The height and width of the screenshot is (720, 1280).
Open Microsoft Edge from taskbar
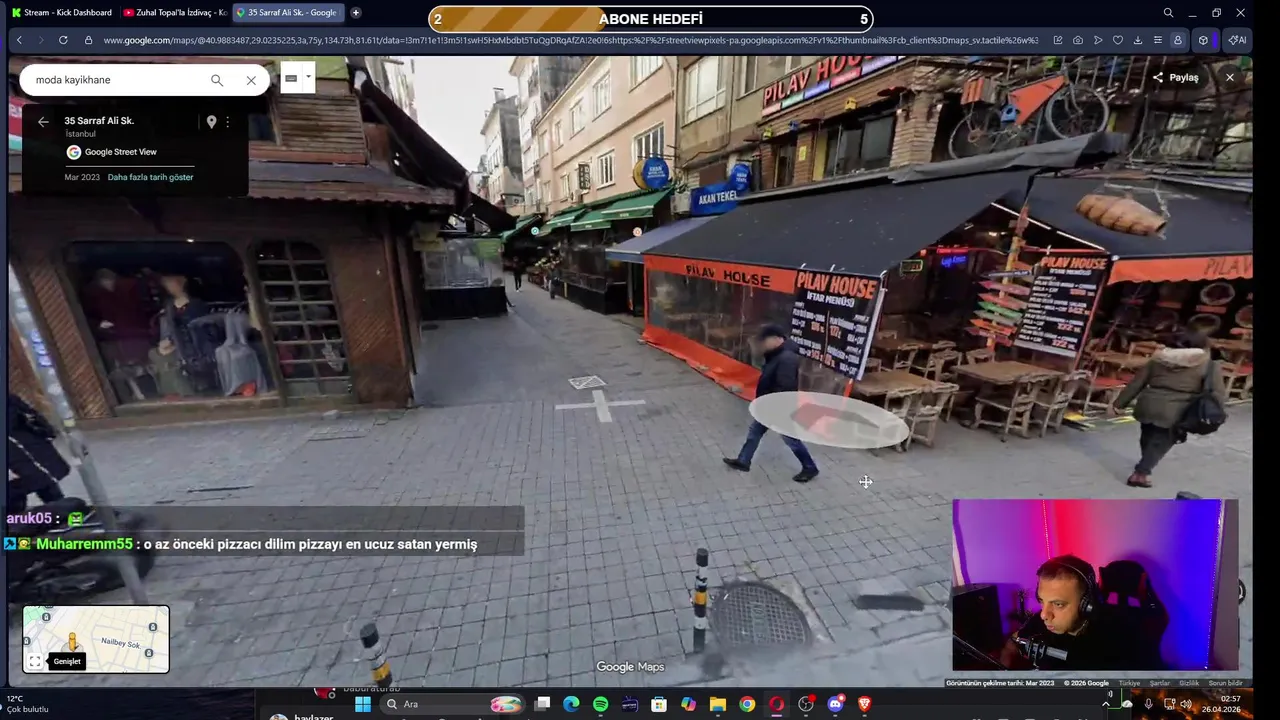pos(571,704)
